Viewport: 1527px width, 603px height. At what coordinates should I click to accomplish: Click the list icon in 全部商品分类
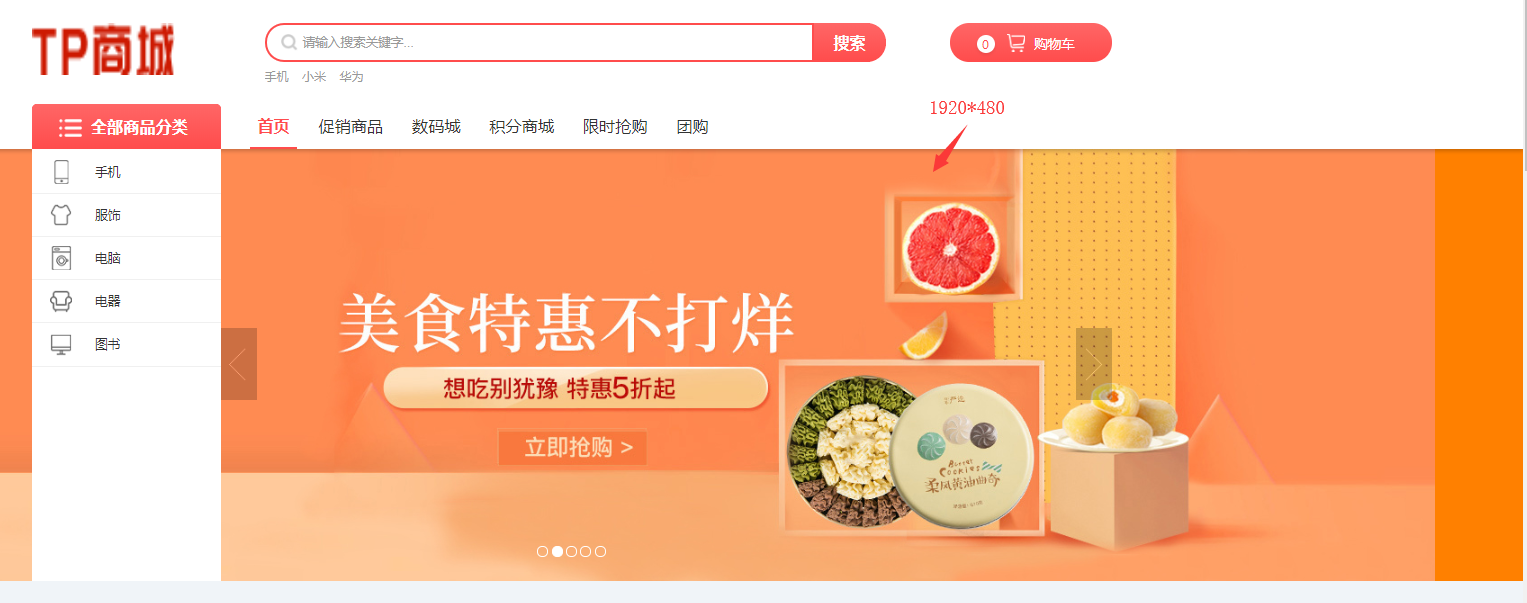(x=70, y=127)
